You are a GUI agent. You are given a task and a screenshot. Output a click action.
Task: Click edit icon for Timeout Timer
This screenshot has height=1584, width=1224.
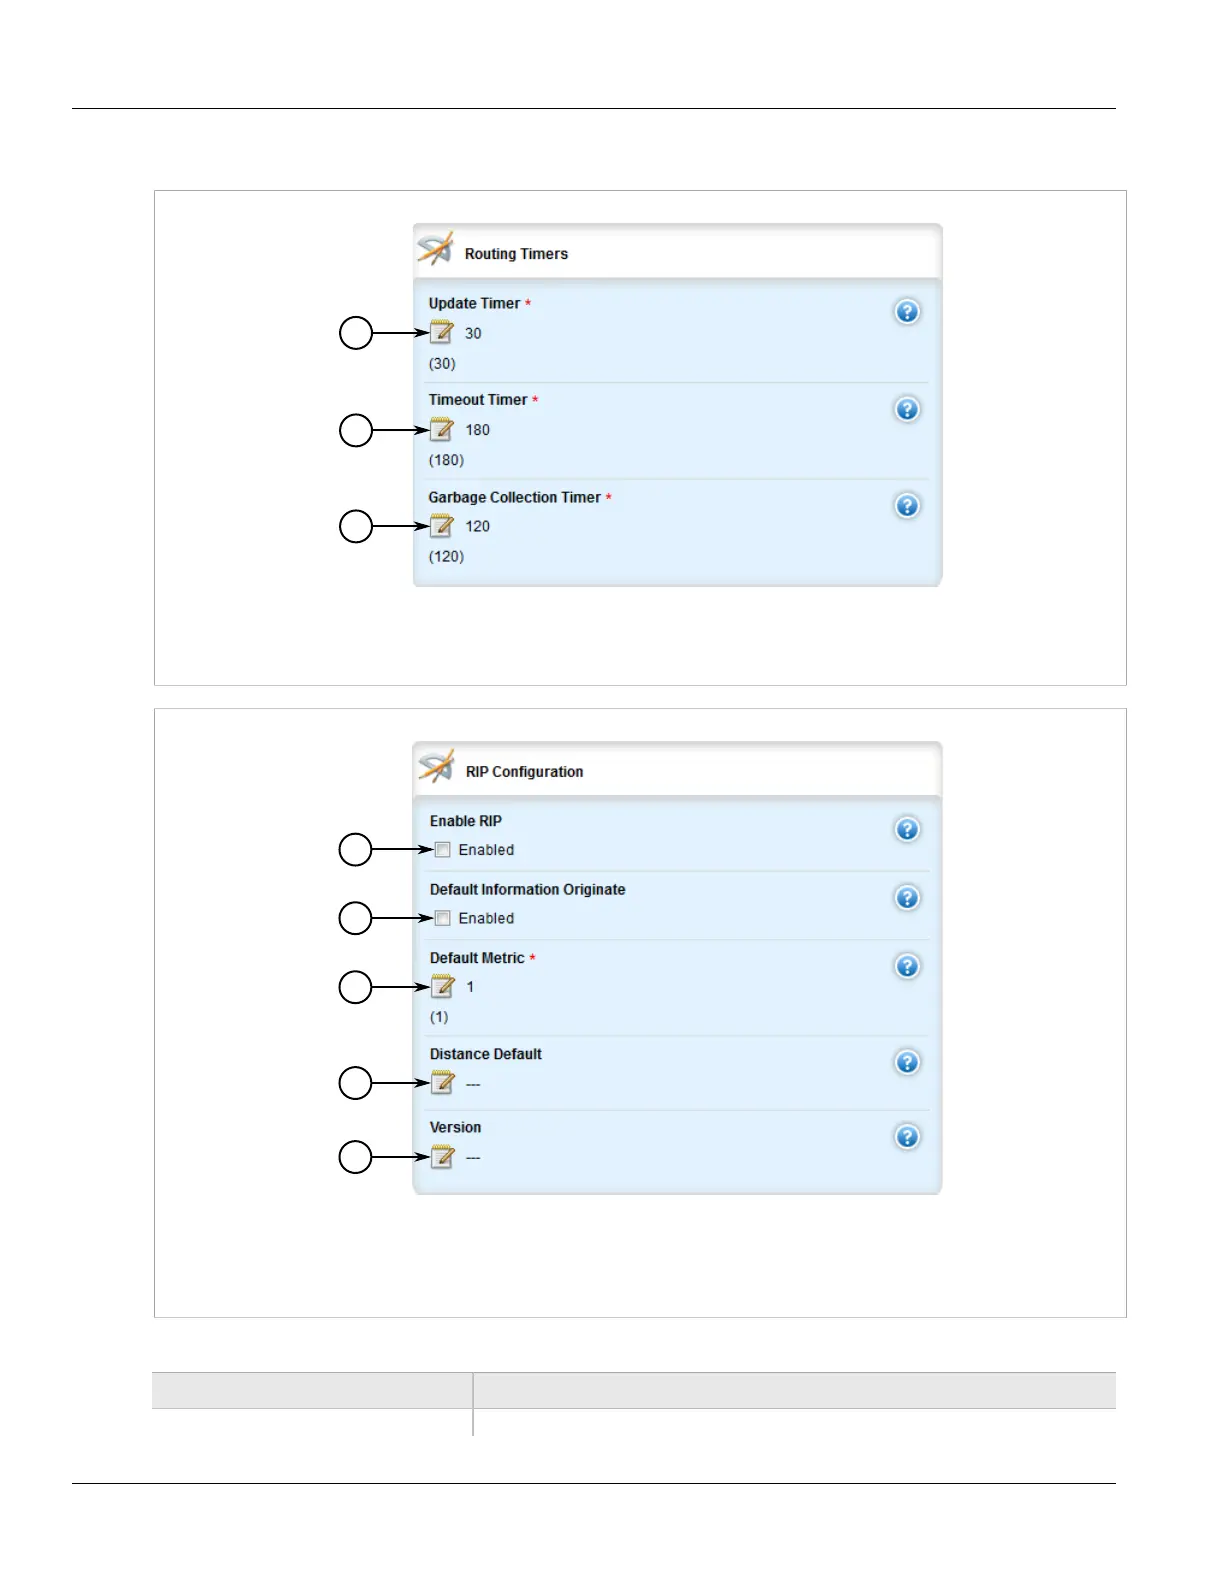click(442, 430)
